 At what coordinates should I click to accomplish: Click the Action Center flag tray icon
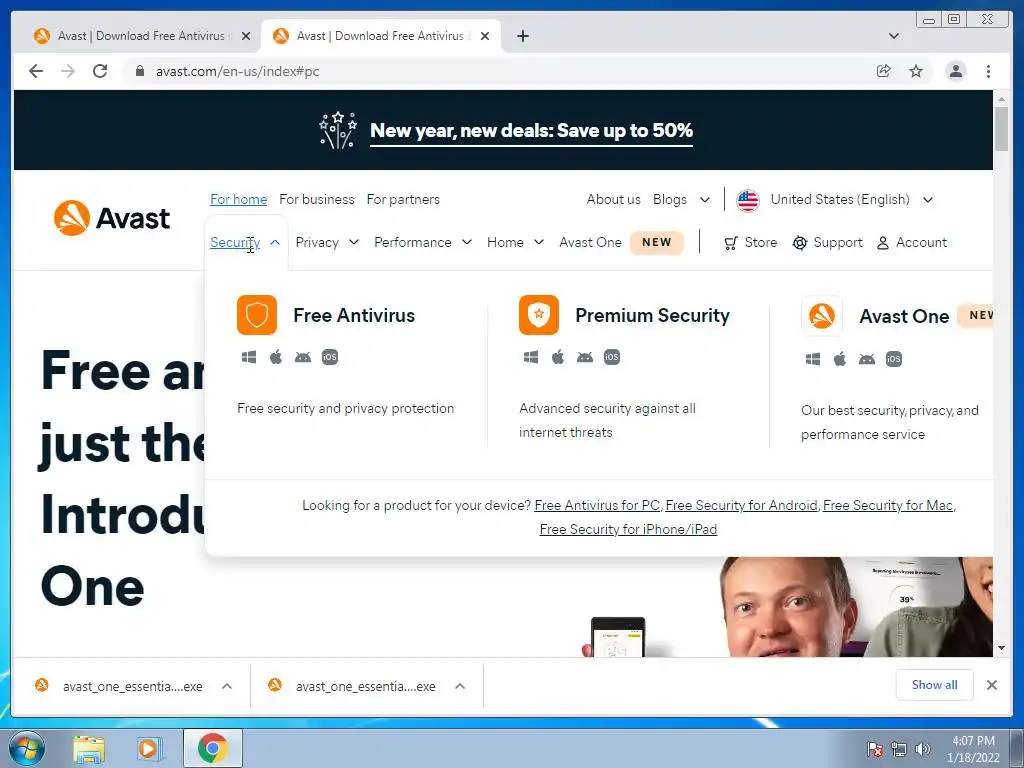pyautogui.click(x=874, y=749)
